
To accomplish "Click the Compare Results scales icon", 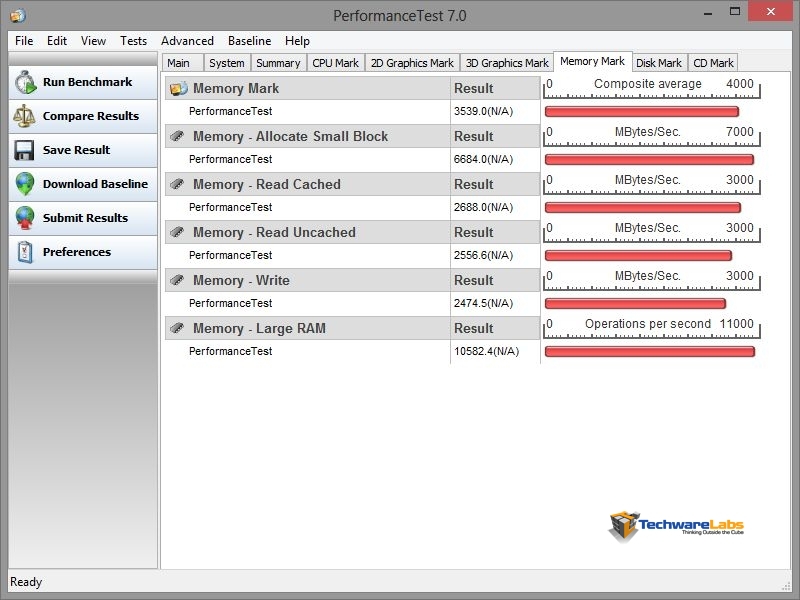I will click(24, 116).
